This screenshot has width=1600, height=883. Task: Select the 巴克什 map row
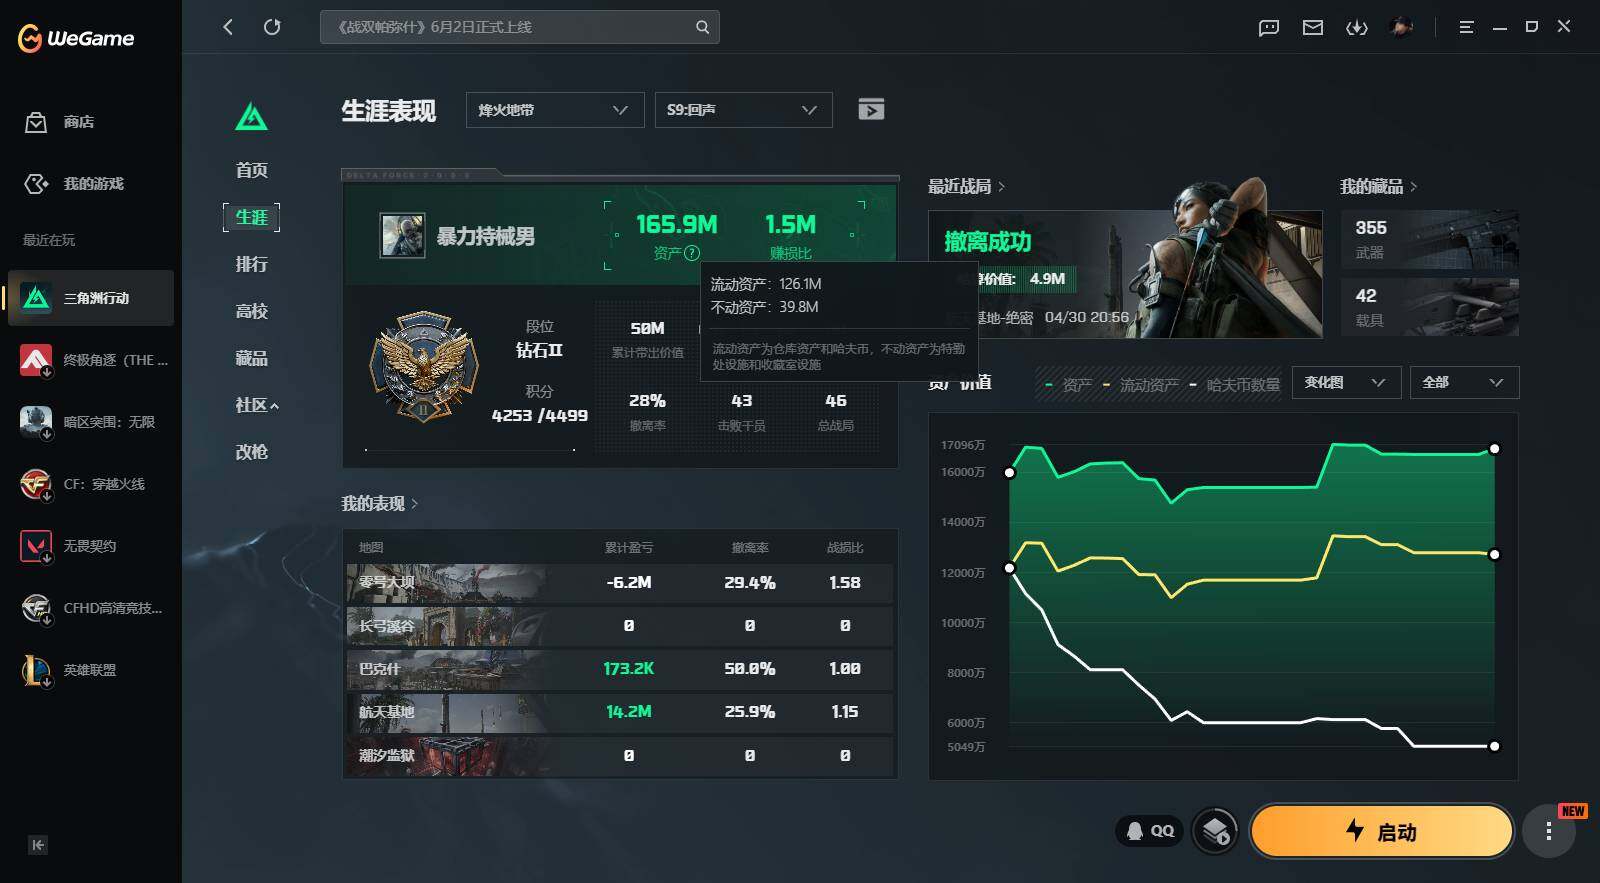(620, 669)
